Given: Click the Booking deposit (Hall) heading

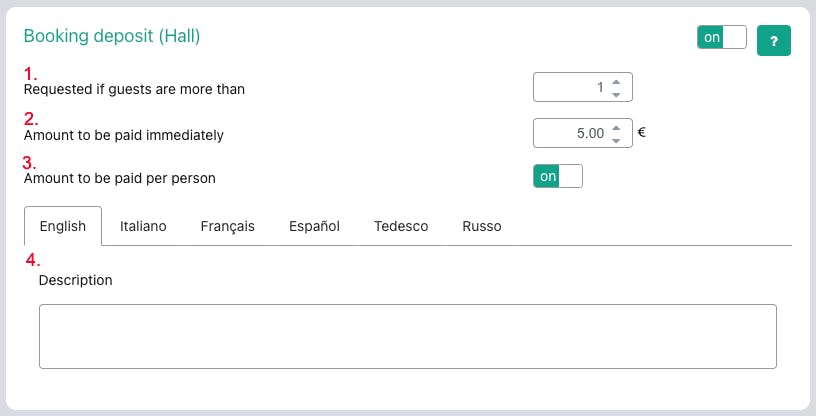Looking at the screenshot, I should (112, 36).
